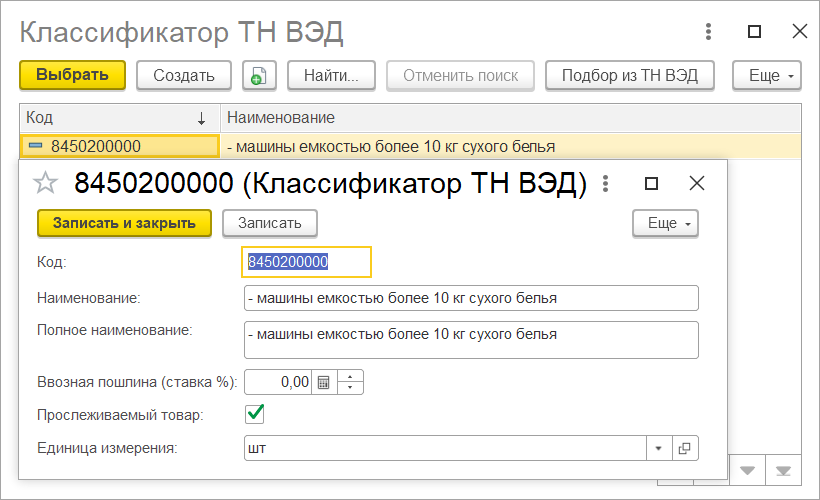Image resolution: width=820 pixels, height=500 pixels.
Task: Click into the Полное наименование field
Action: point(471,340)
